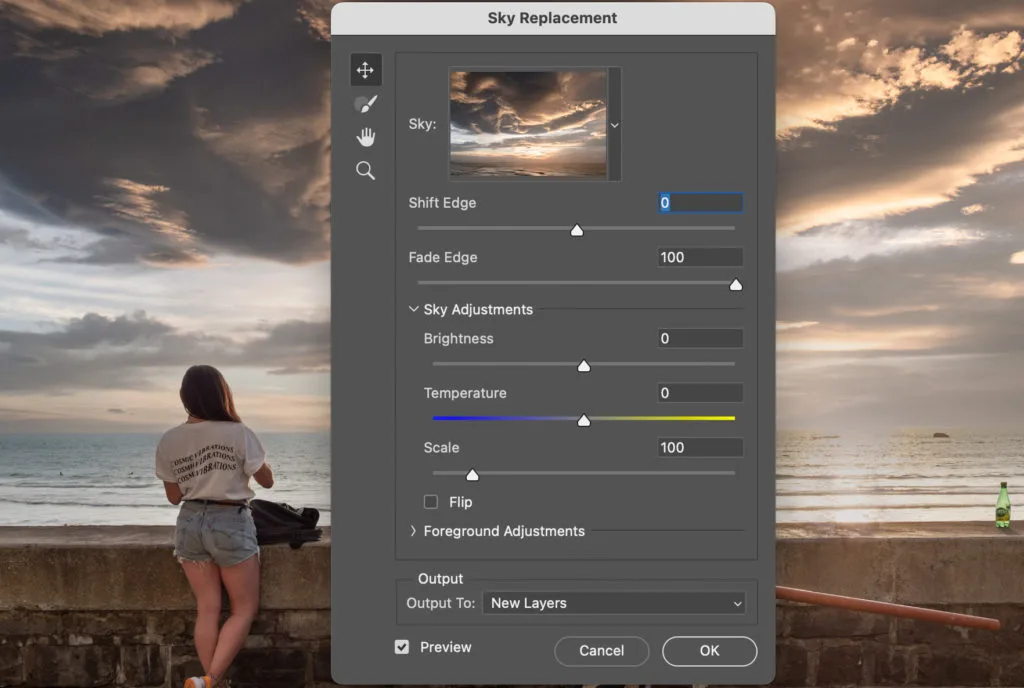Viewport: 1024px width, 688px height.
Task: Select the Zoom magnifier tool
Action: (365, 171)
